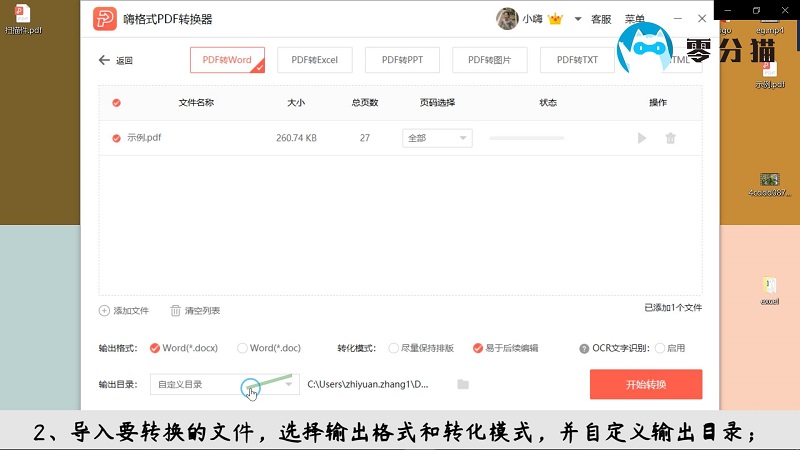Click the 小嗨 username
This screenshot has width=800, height=450.
tap(532, 19)
